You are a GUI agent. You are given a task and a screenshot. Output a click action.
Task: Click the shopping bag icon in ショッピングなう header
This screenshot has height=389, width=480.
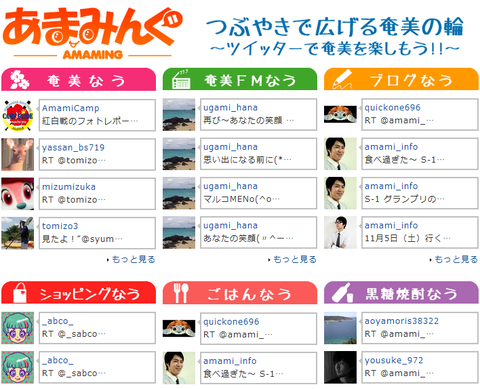click(x=19, y=293)
